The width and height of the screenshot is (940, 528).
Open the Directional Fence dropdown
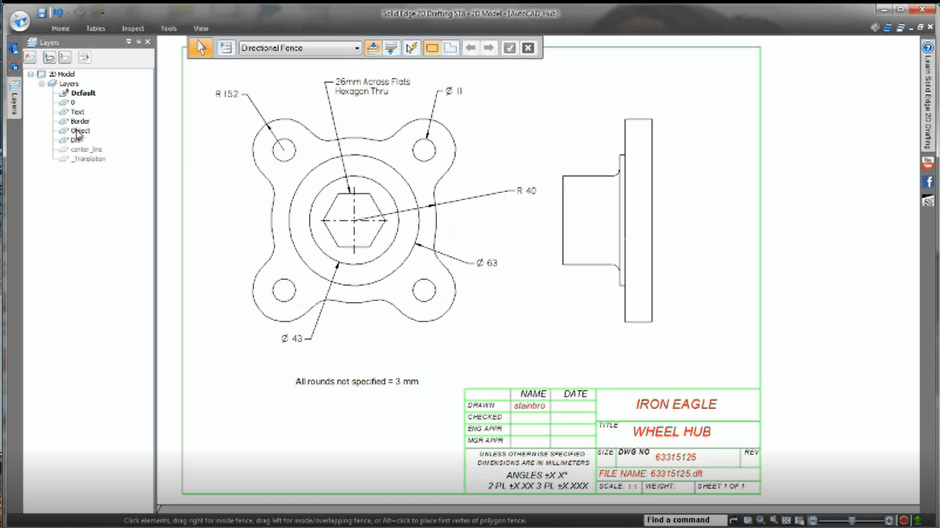(x=300, y=48)
